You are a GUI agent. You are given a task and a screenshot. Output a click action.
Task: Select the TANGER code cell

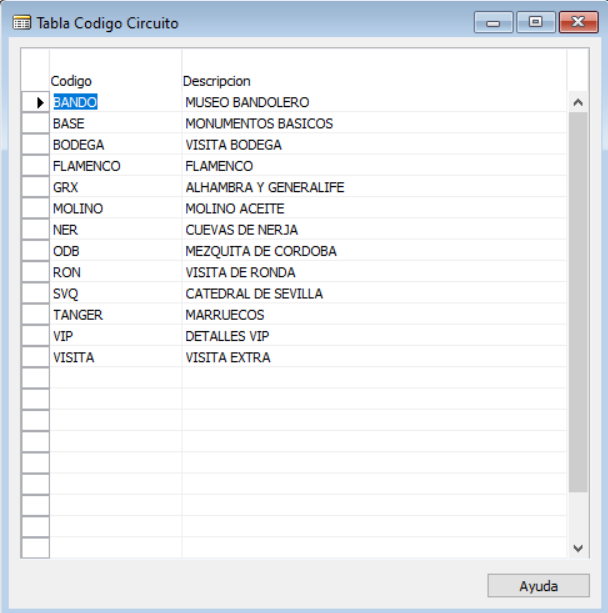tap(116, 315)
